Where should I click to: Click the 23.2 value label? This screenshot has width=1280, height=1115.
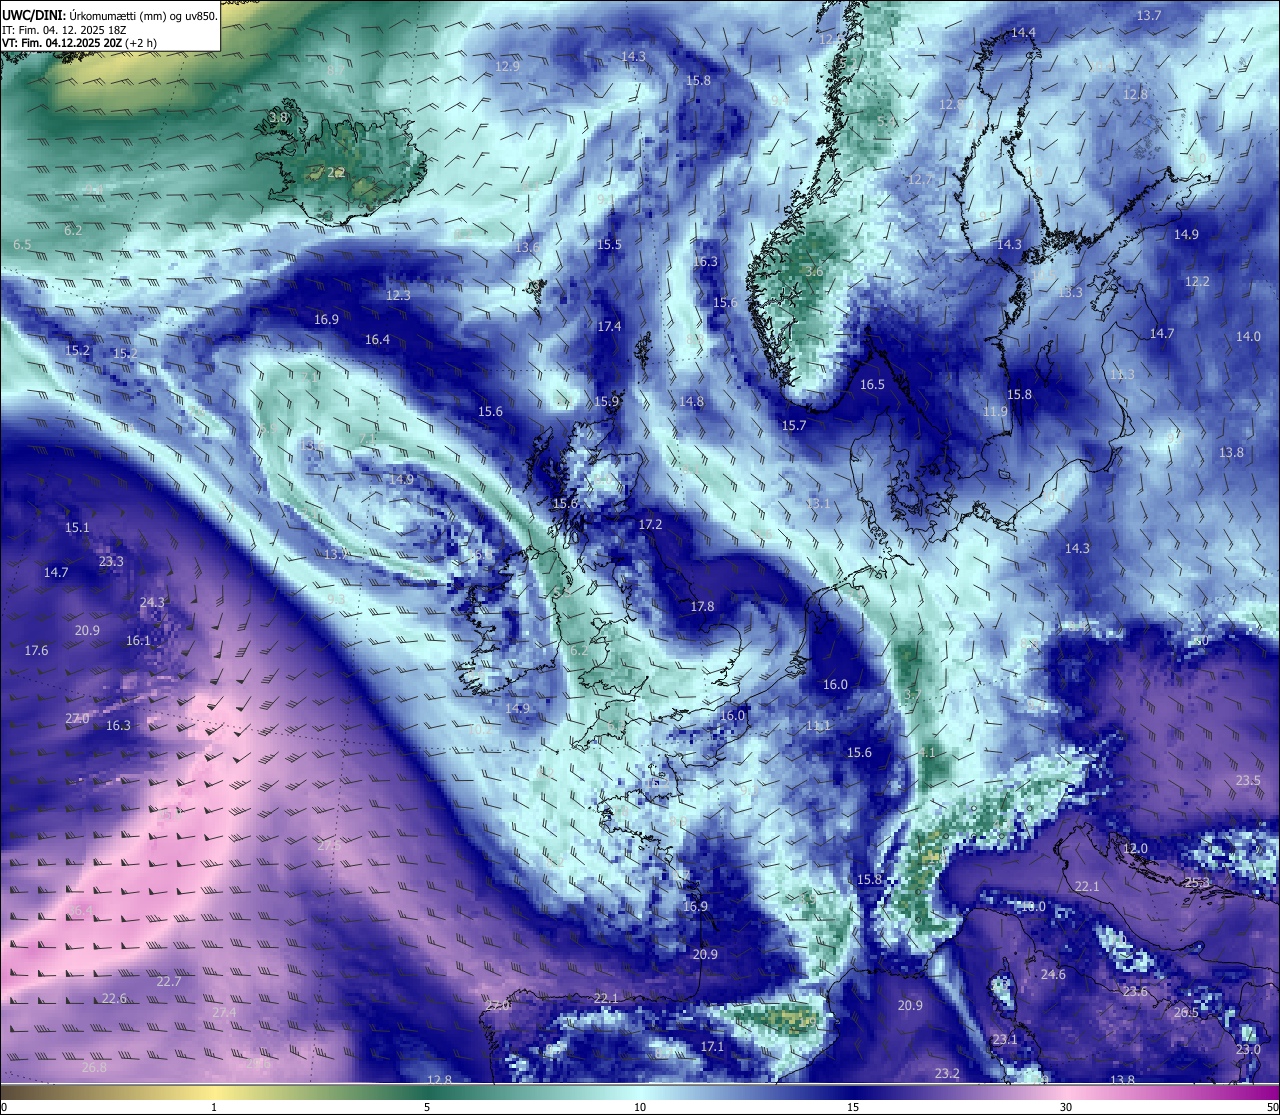point(947,1074)
